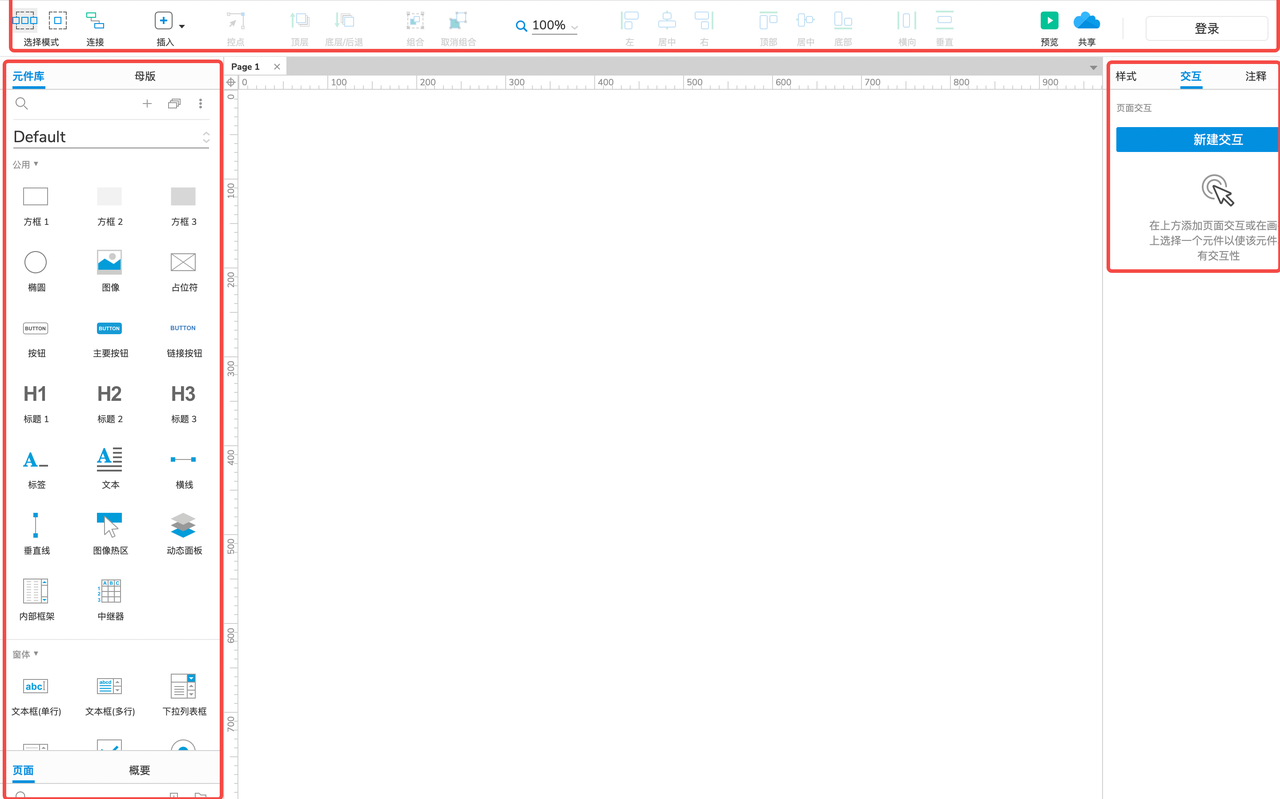The image size is (1280, 799).
Task: Click the ruler origin crosshair icon
Action: [x=231, y=83]
